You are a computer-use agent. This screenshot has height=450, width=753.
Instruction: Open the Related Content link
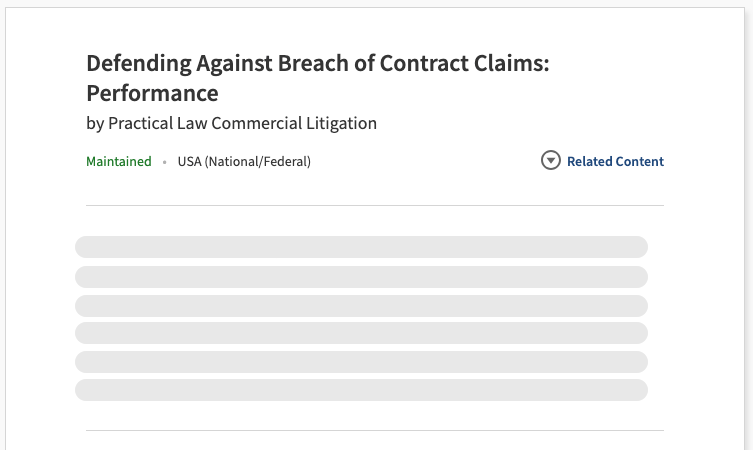point(615,161)
